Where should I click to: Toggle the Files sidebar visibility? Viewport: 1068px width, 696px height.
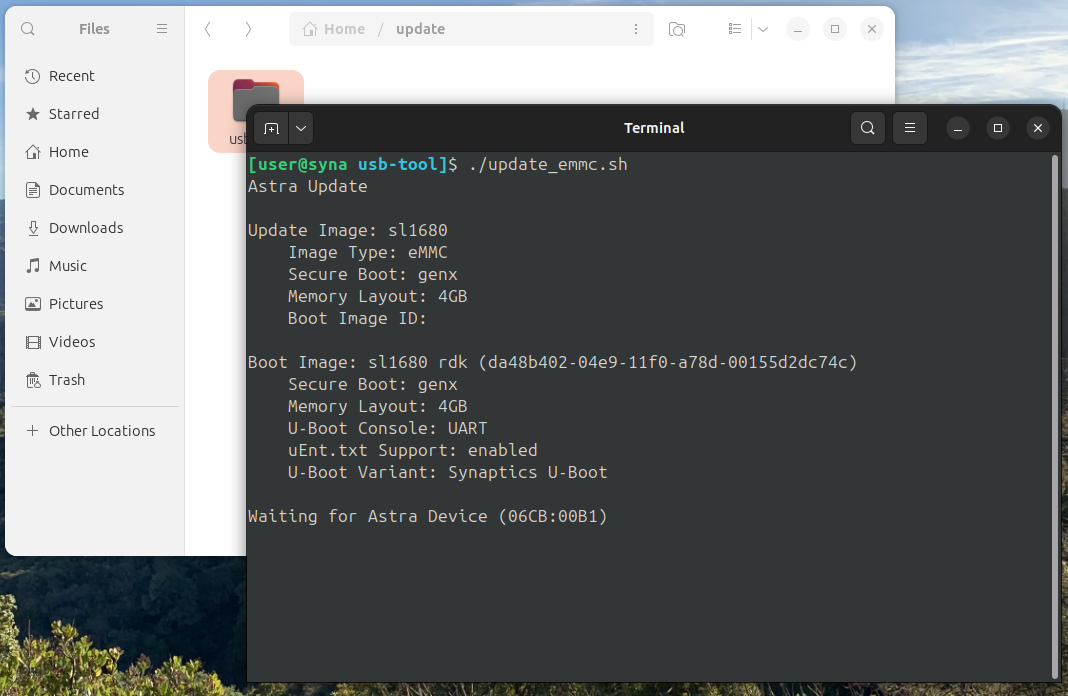point(161,28)
